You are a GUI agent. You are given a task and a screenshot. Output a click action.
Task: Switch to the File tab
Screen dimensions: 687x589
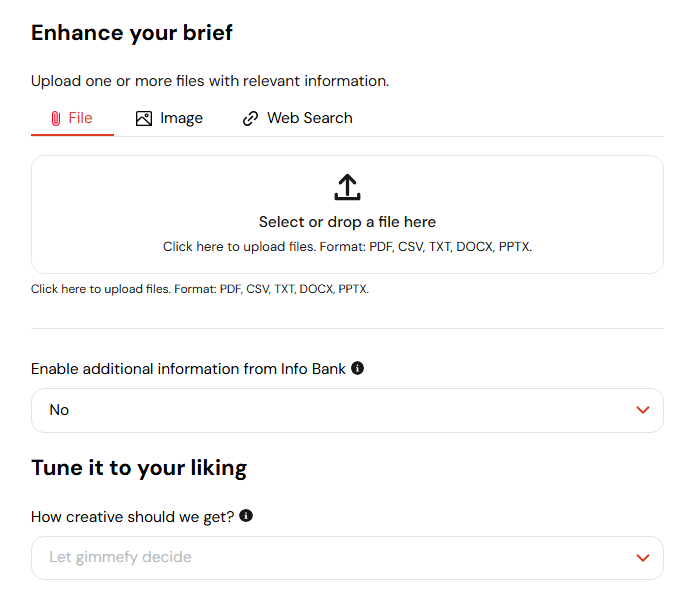(x=72, y=119)
